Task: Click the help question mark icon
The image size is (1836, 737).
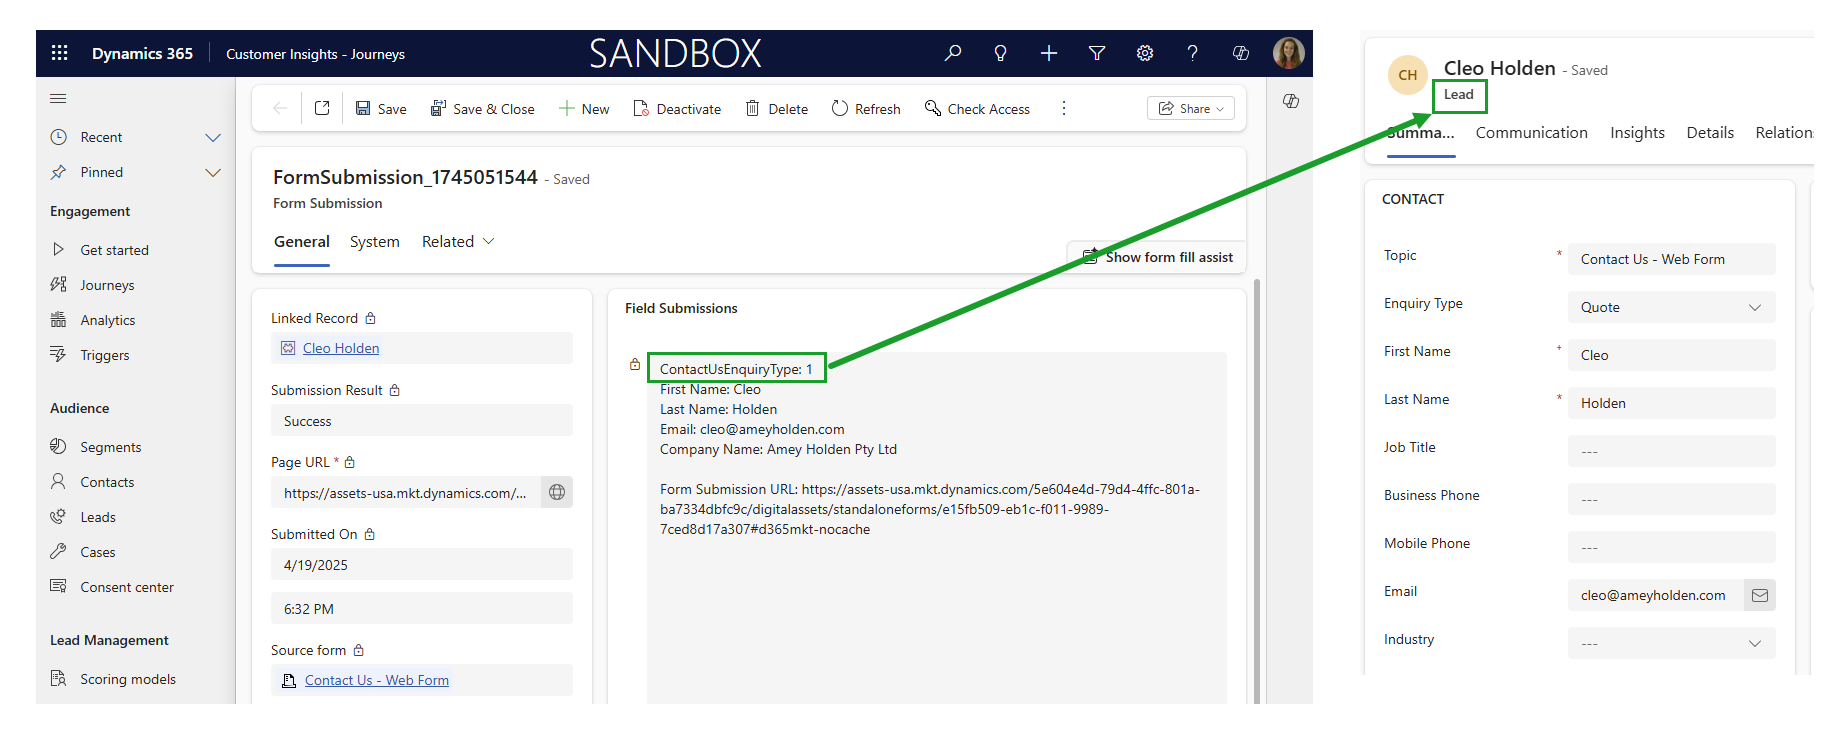Action: [x=1192, y=53]
